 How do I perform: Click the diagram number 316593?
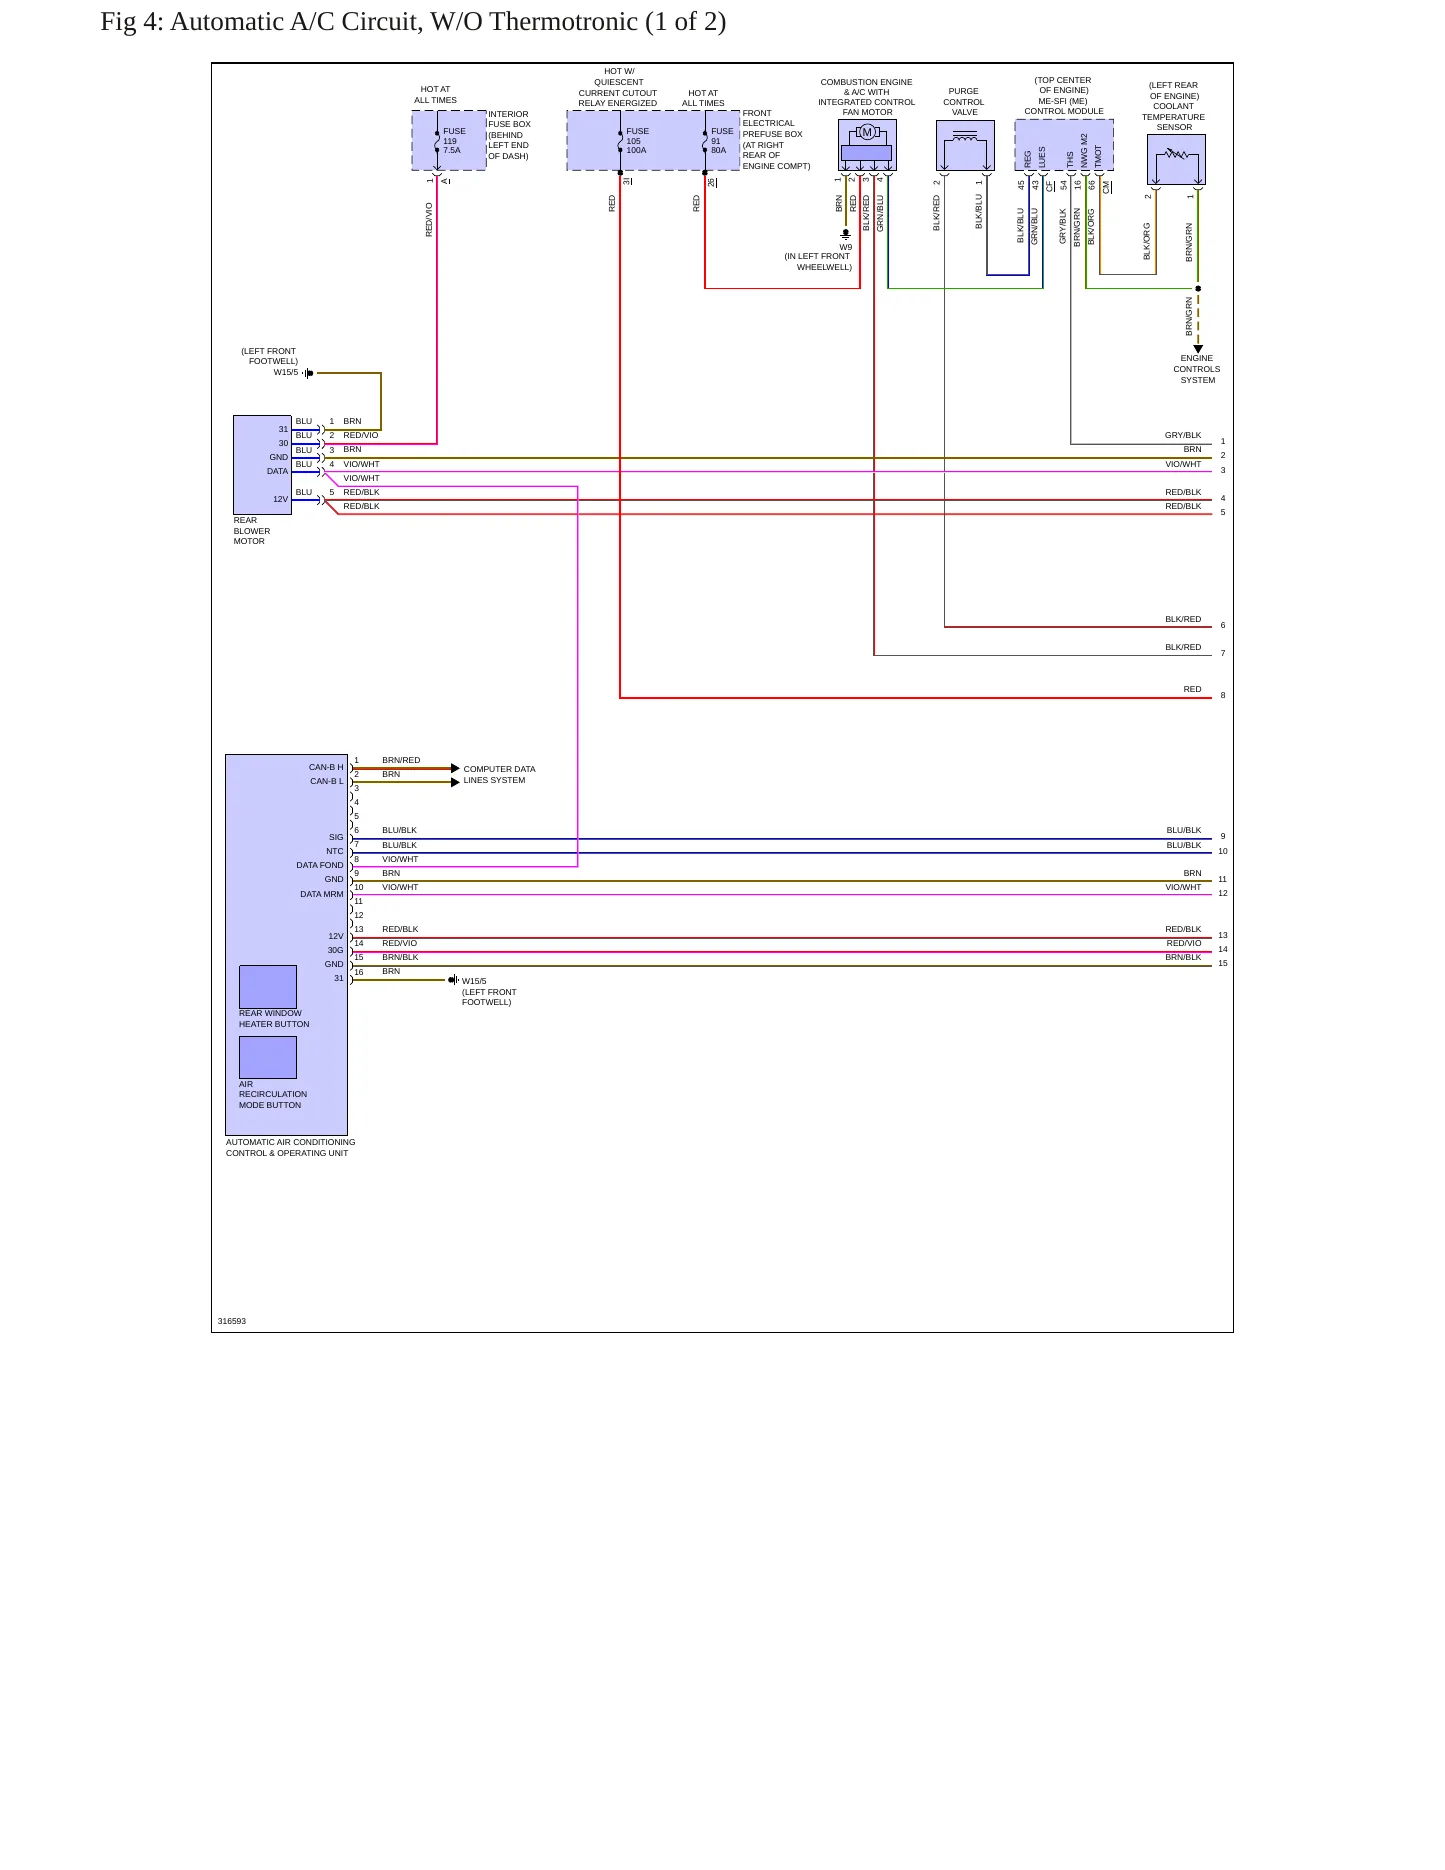pyautogui.click(x=232, y=1321)
